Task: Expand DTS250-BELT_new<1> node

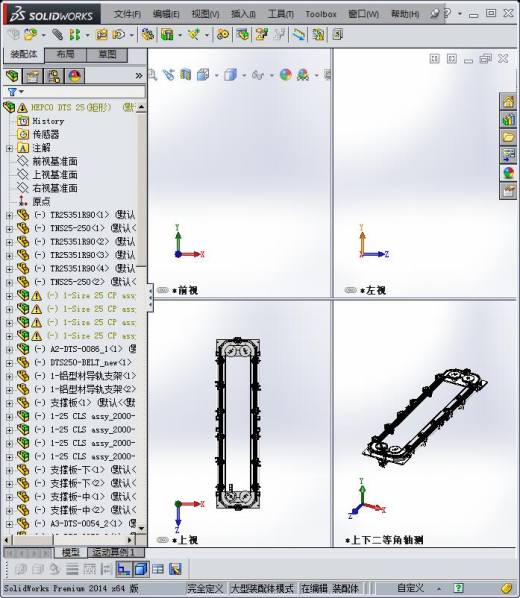Action: (x=10, y=363)
